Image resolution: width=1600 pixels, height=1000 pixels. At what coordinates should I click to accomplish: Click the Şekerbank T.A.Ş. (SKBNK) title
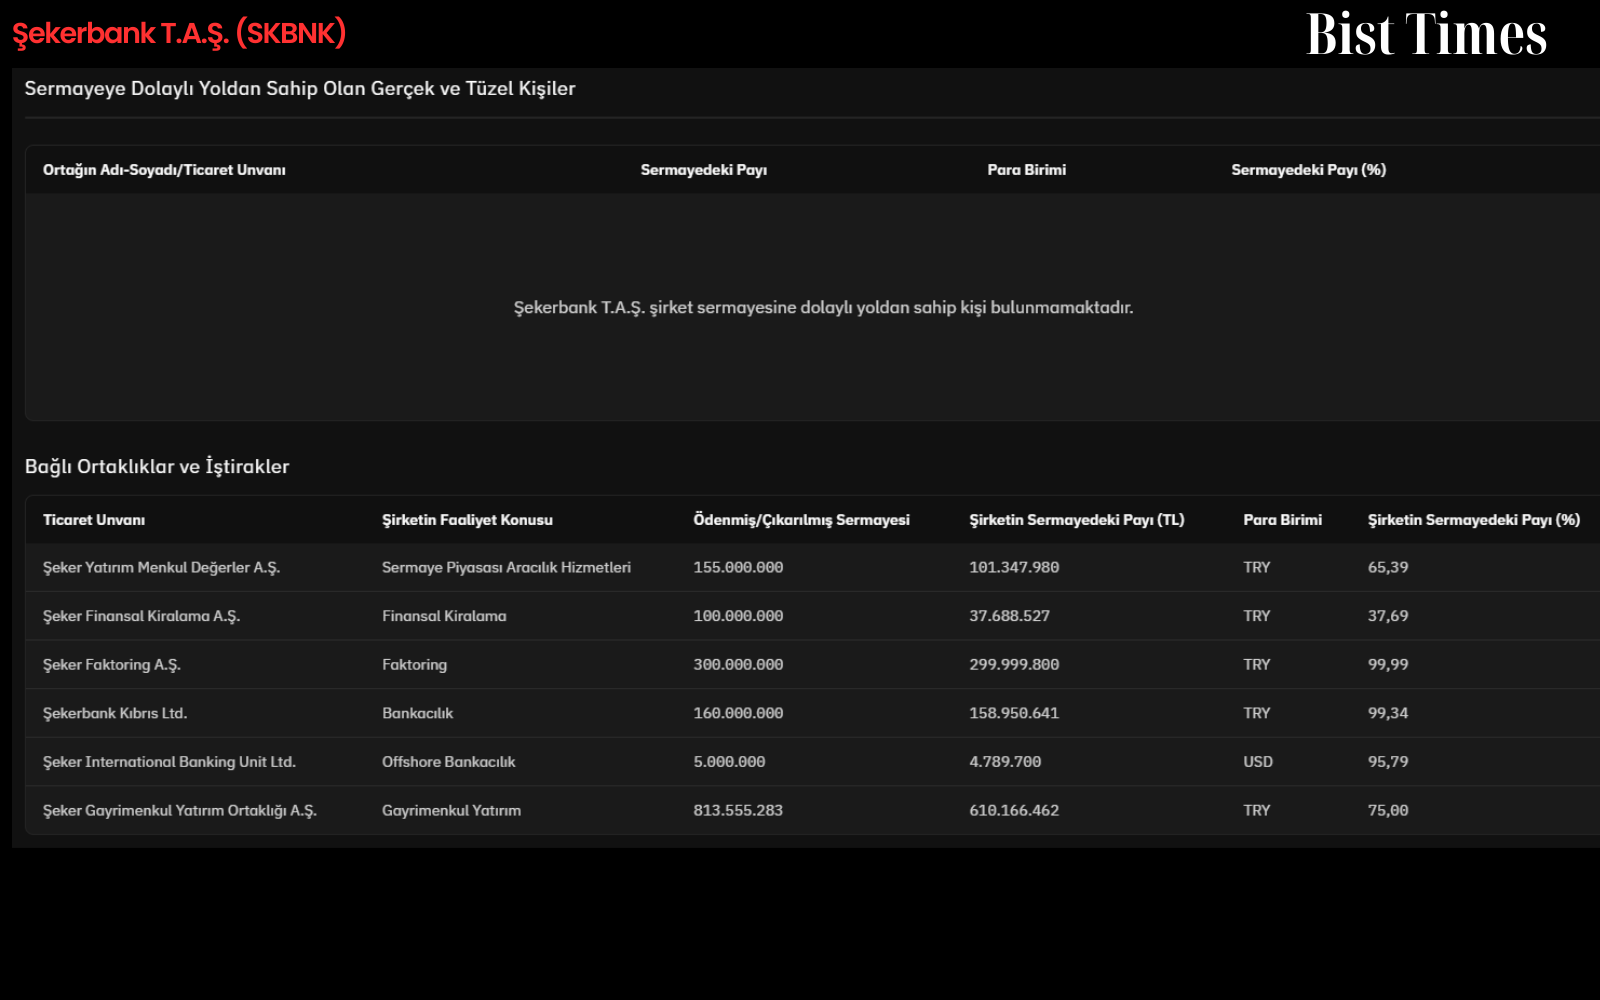(x=179, y=34)
